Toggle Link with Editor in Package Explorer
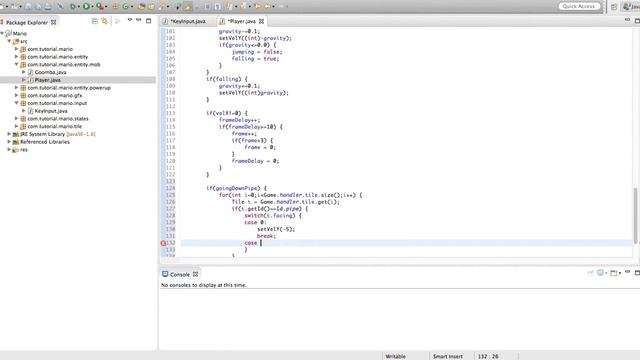The image size is (640, 360). click(x=105, y=21)
